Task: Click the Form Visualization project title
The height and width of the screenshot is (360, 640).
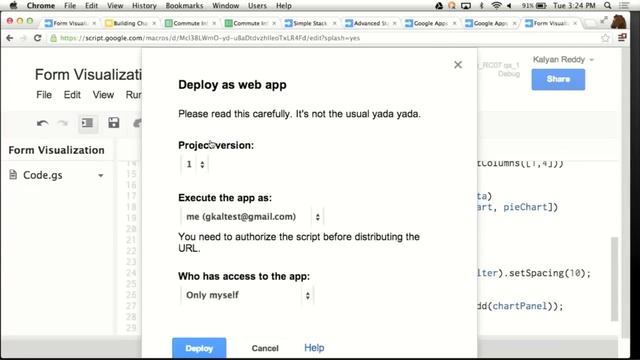Action: [x=88, y=75]
